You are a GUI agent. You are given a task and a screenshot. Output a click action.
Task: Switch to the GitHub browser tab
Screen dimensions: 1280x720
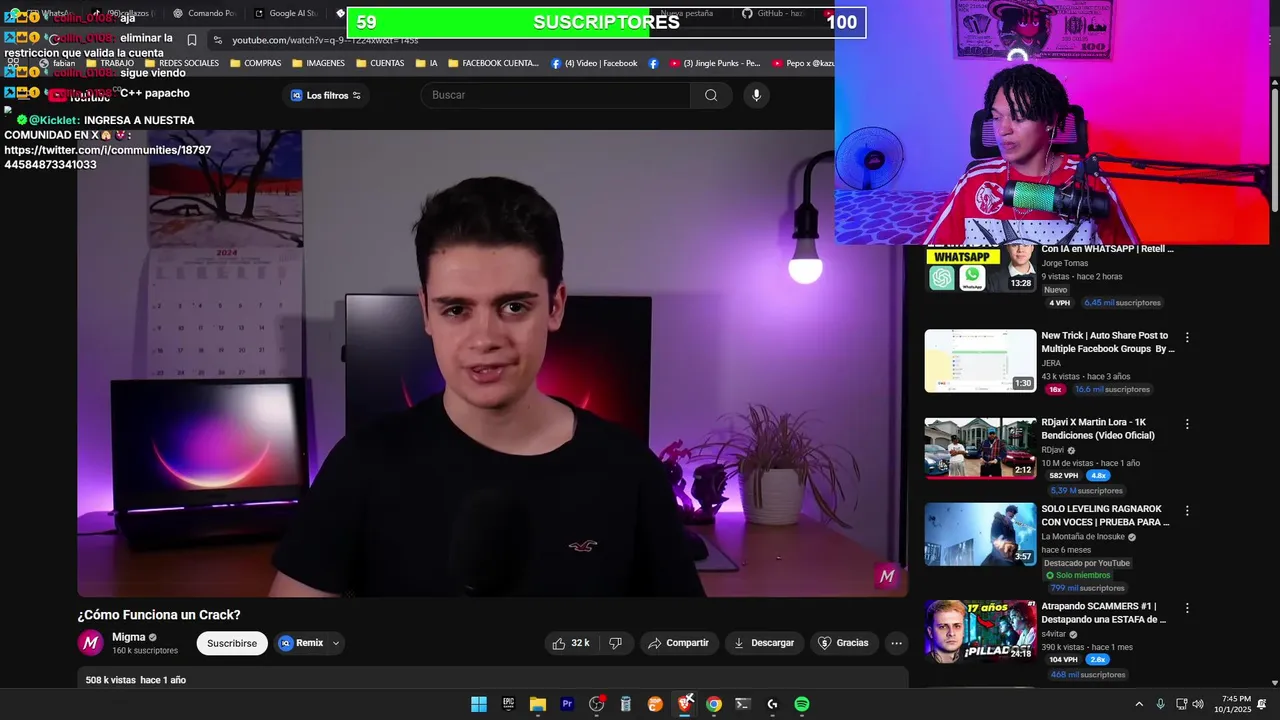(775, 13)
